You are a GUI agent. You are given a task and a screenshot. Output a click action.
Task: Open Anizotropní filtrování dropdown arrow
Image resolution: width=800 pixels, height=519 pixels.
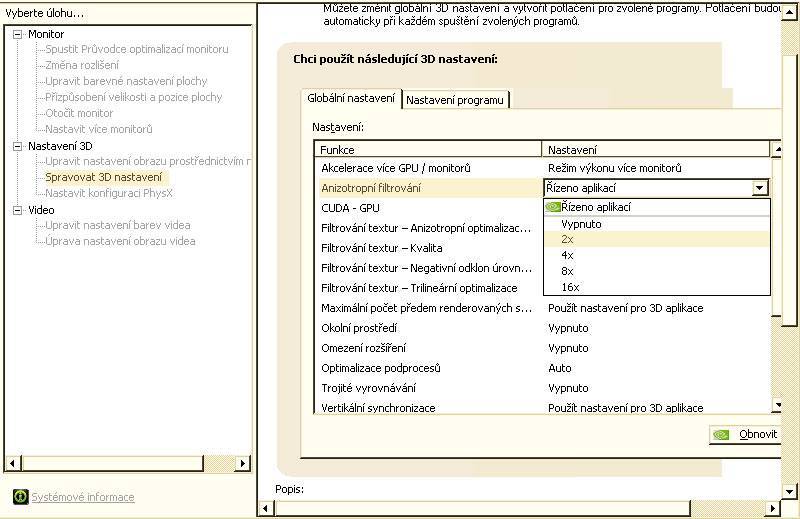coord(760,188)
